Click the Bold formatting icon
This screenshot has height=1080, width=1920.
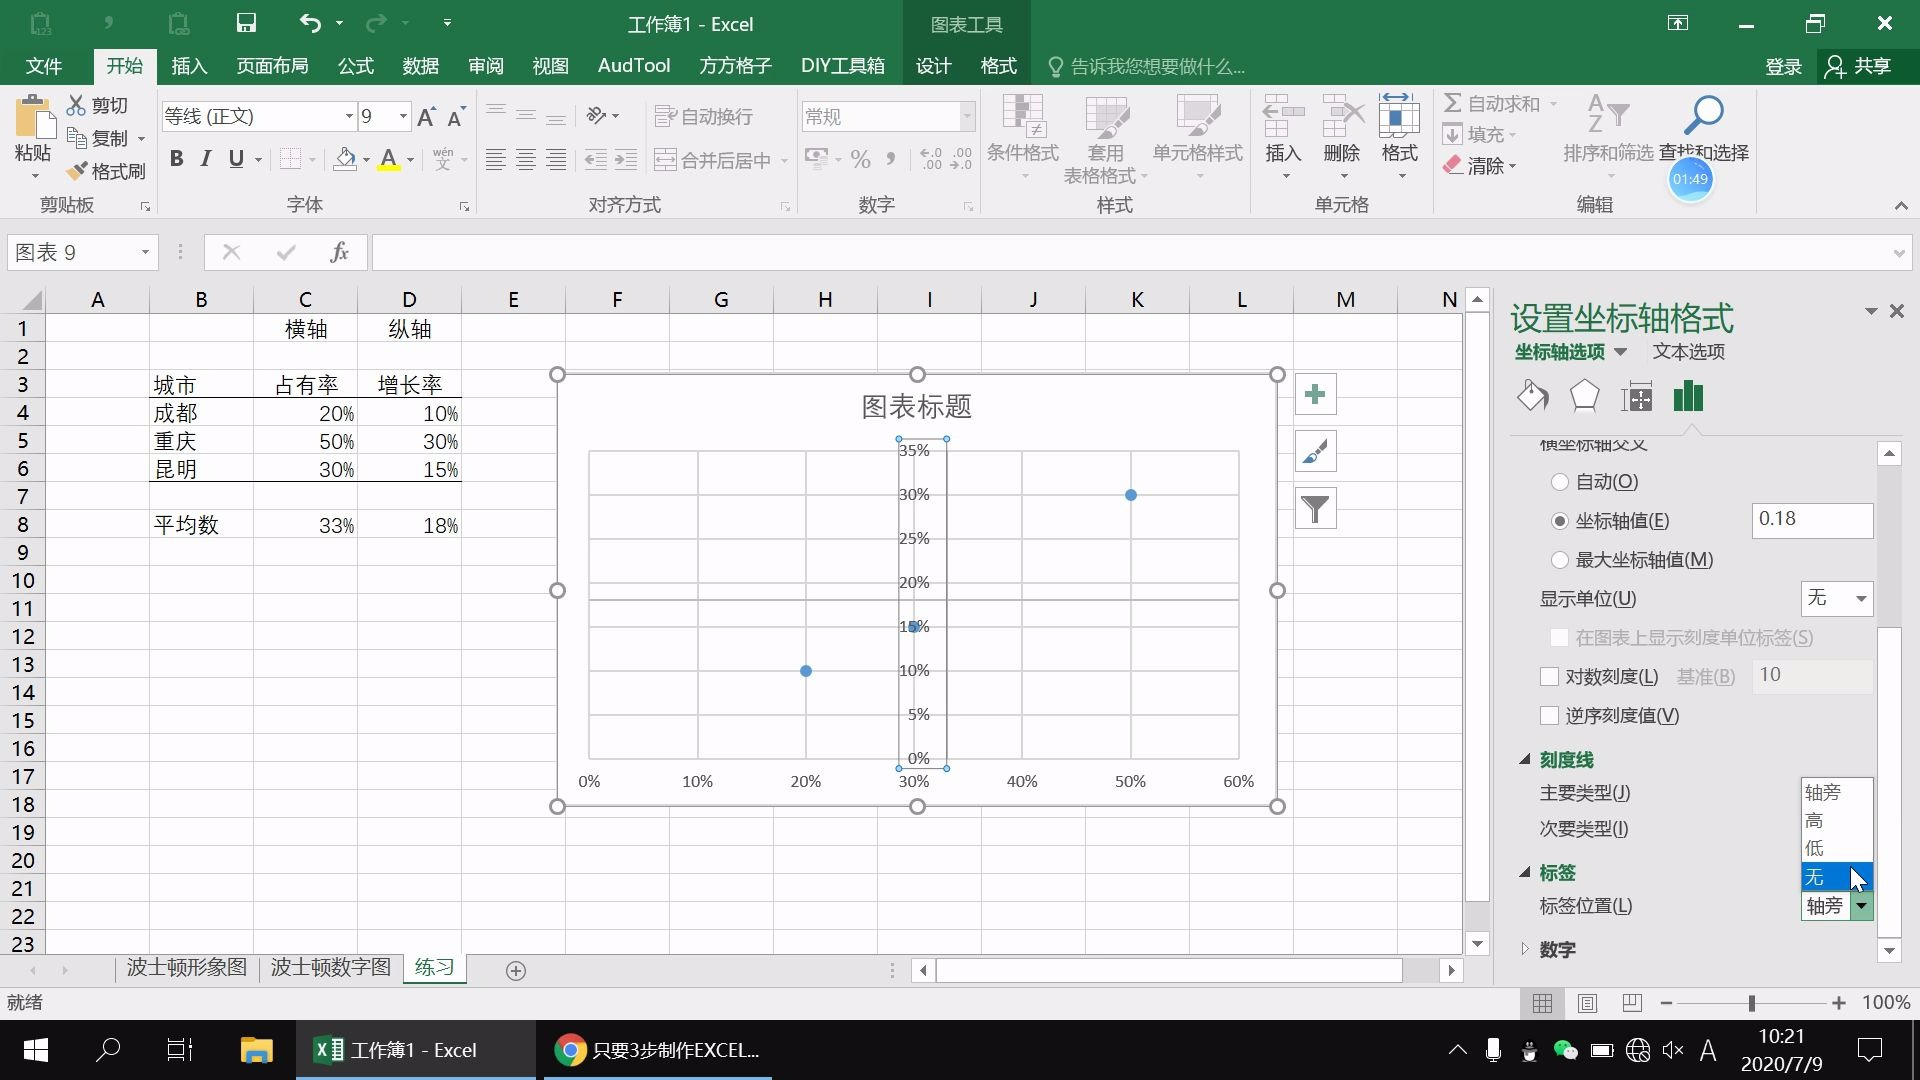[x=176, y=158]
